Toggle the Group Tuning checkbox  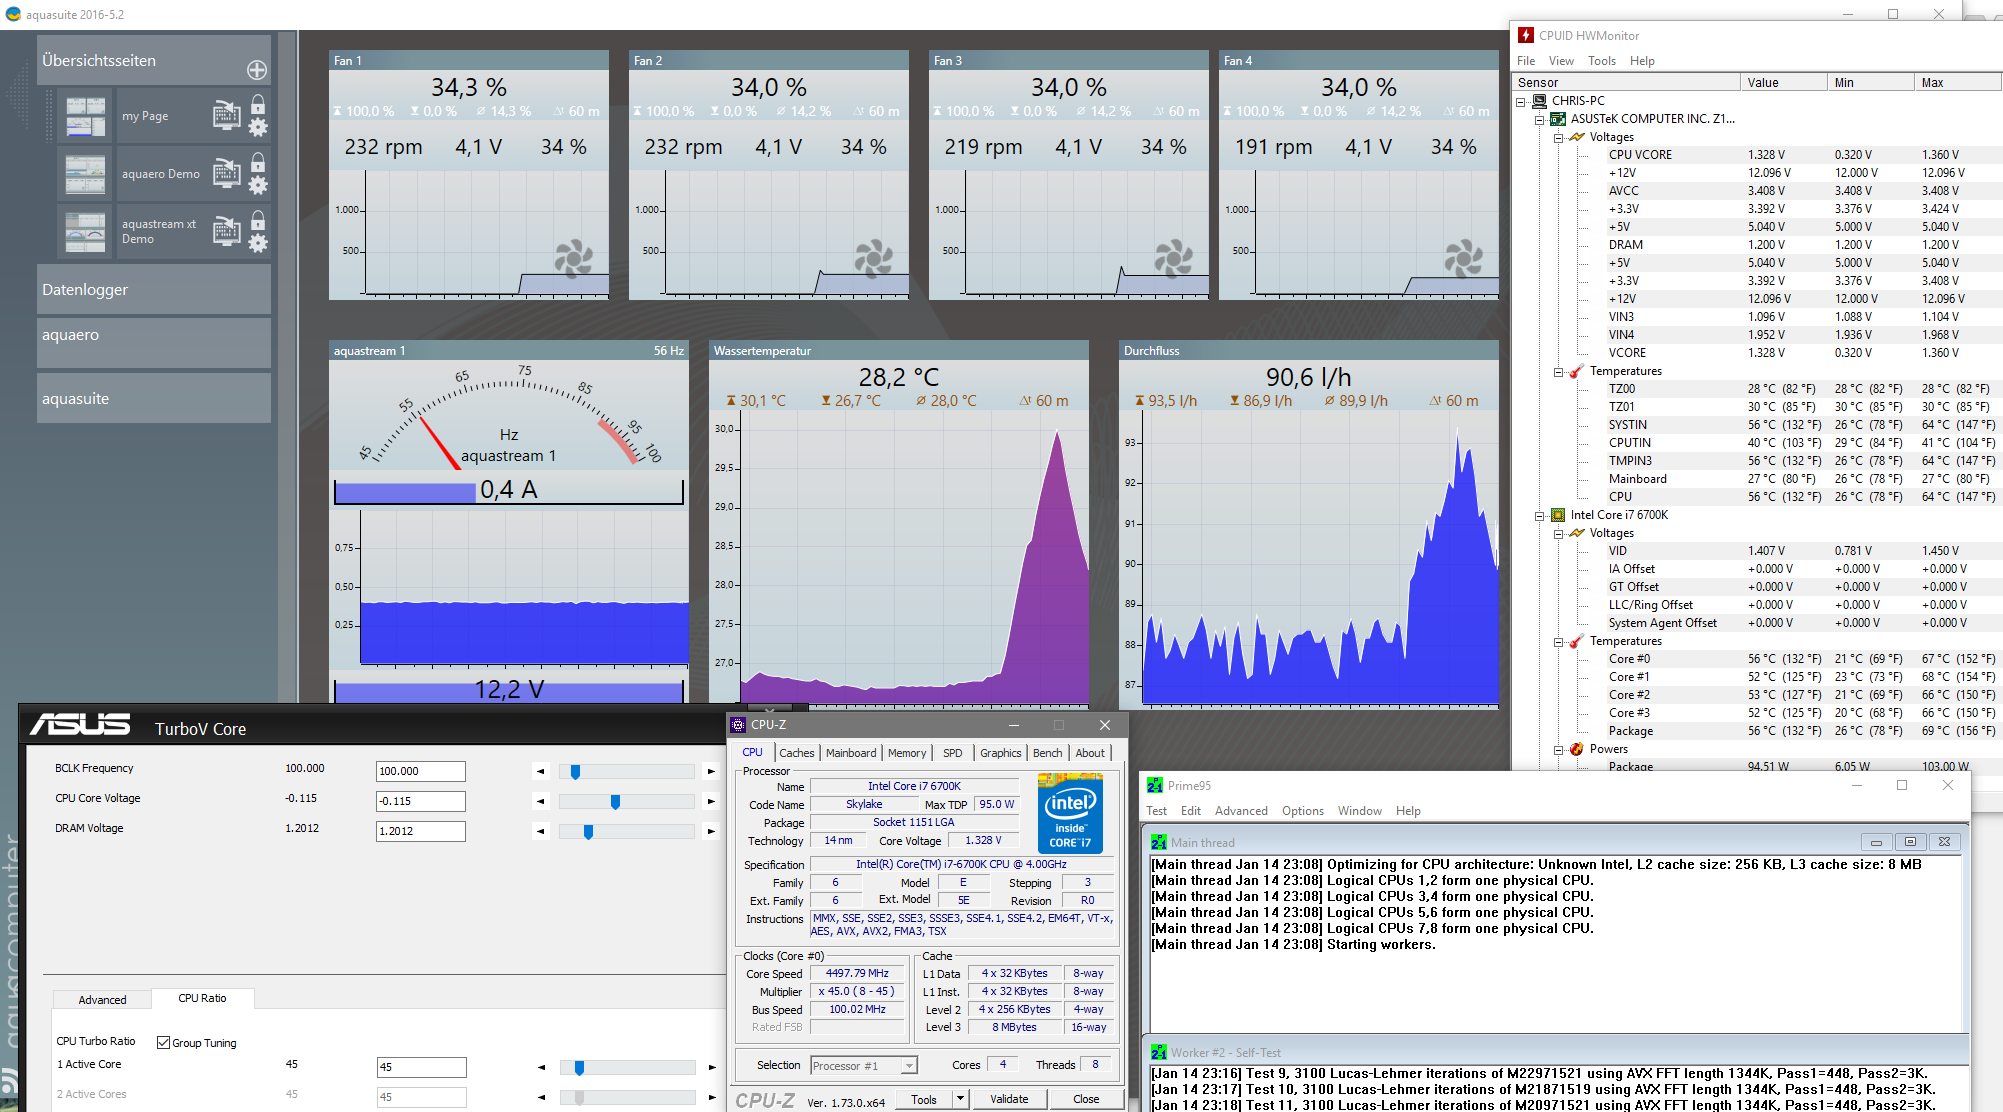pos(164,1042)
